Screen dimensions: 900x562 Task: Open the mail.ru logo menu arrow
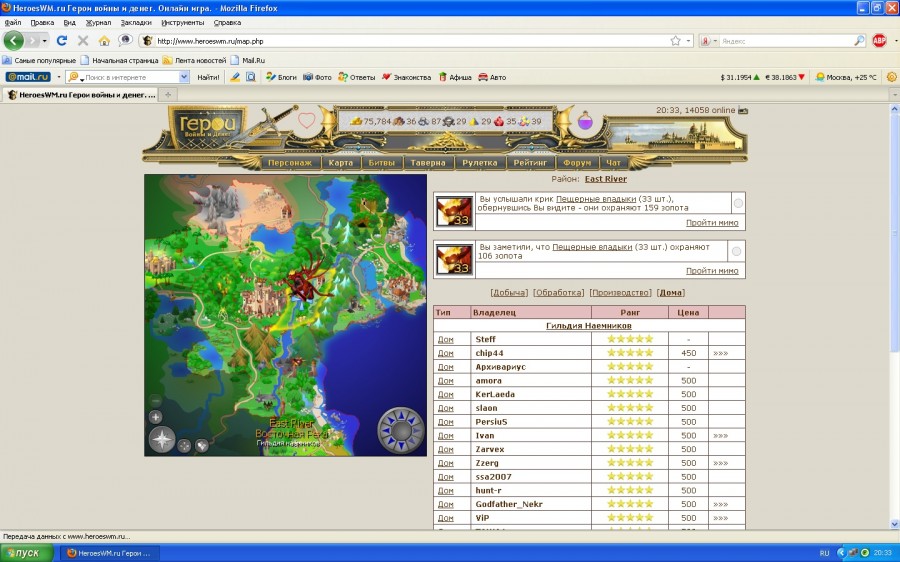point(58,77)
